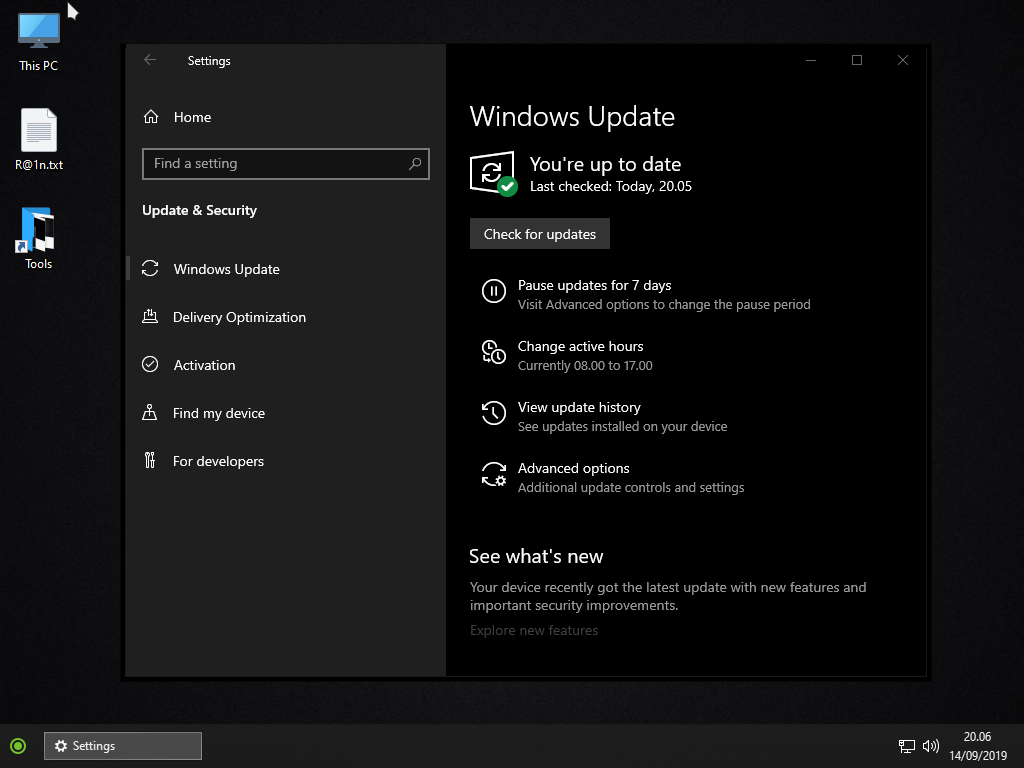
Task: Close the Settings window
Action: 903,60
